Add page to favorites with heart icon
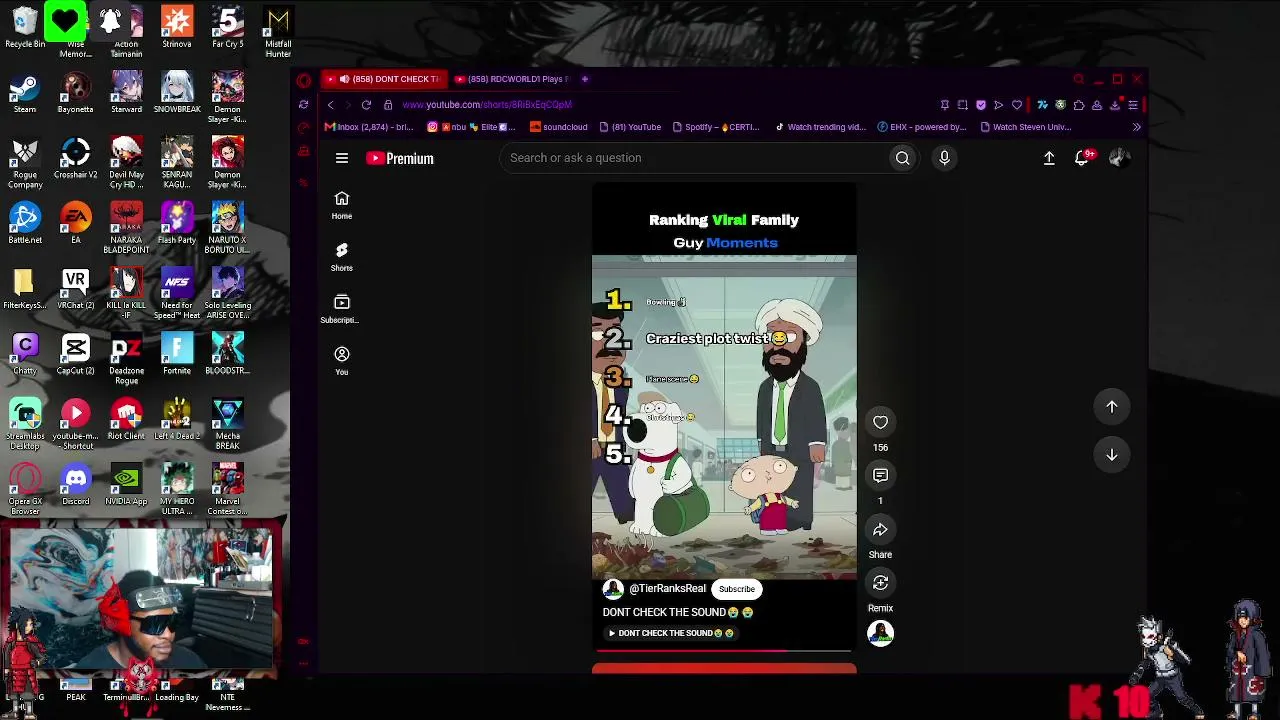This screenshot has height=720, width=1280. (1017, 105)
